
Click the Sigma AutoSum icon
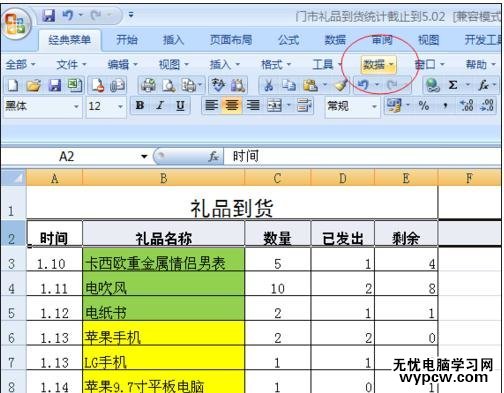point(452,86)
